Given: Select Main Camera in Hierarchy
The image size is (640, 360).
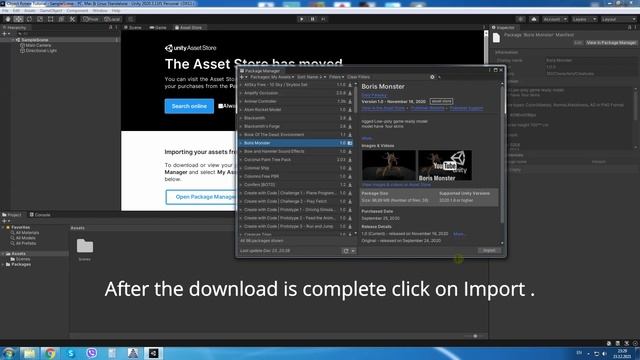Looking at the screenshot, I should point(36,45).
